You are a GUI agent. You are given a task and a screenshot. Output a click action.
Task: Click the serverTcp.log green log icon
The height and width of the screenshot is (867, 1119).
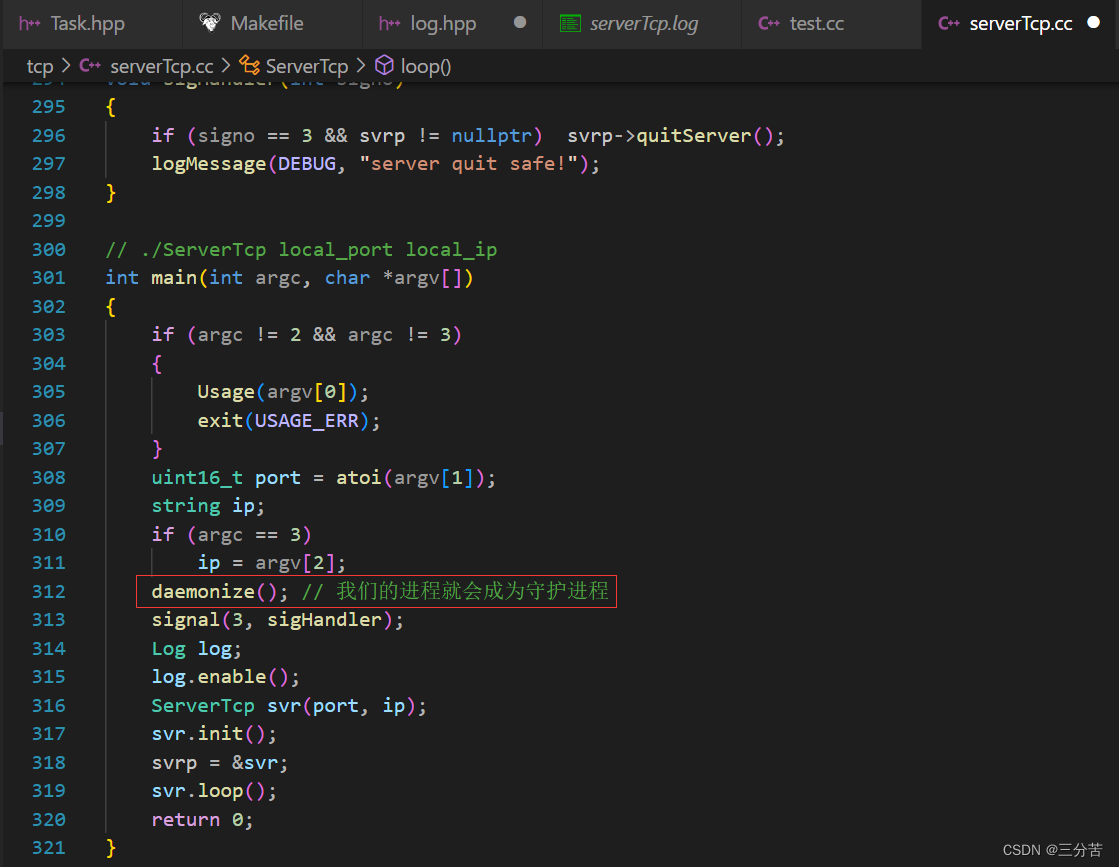pos(570,24)
